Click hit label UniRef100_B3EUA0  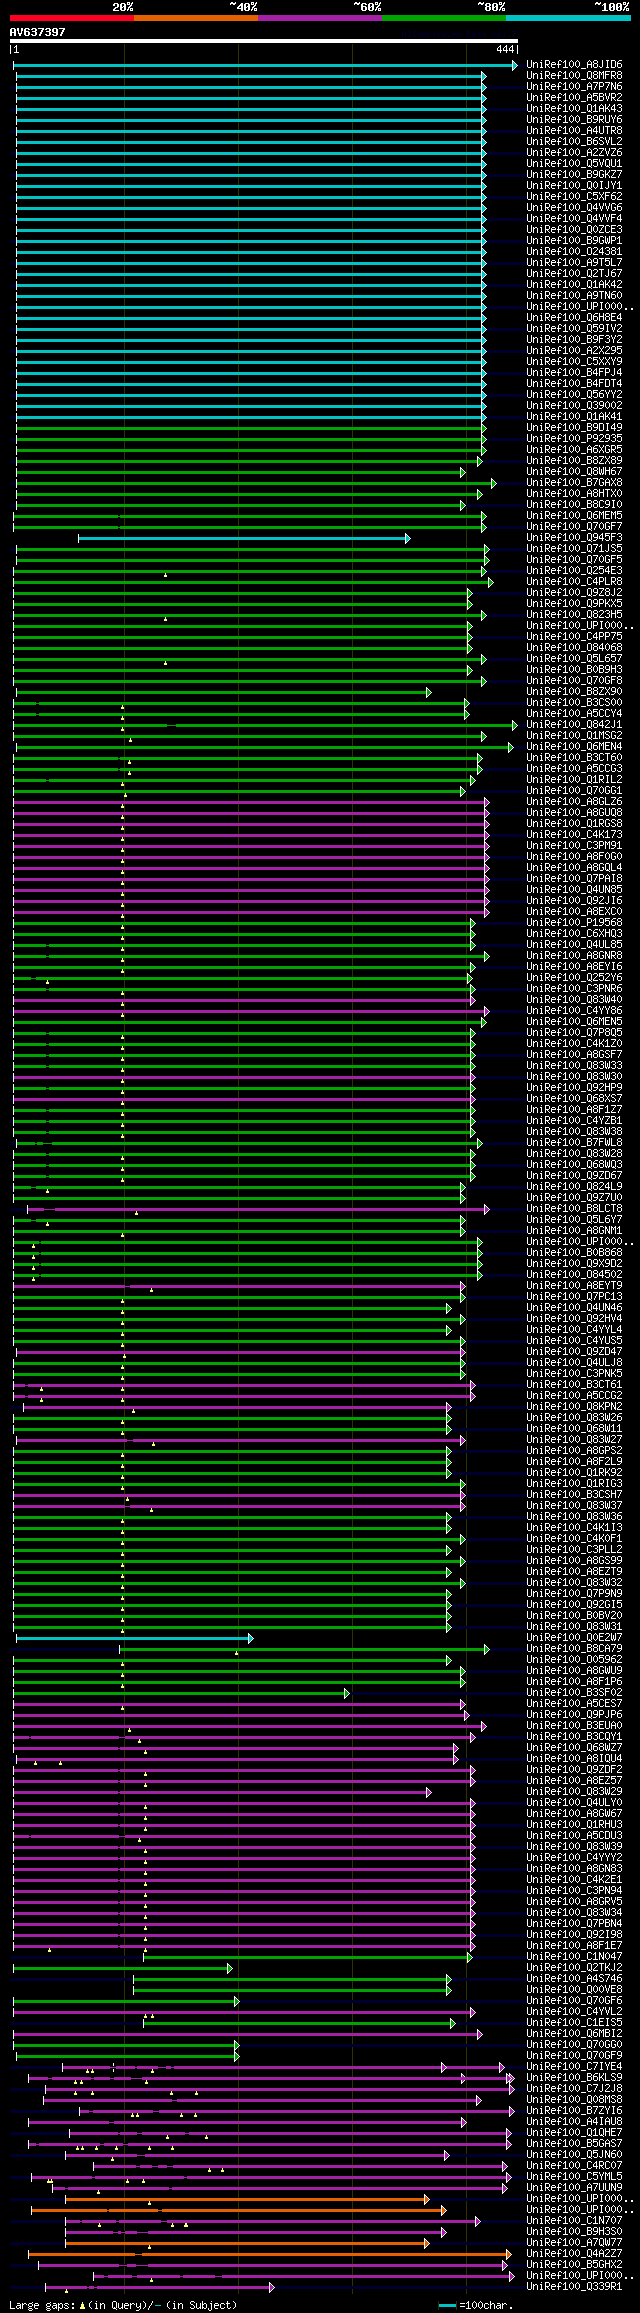574,1726
